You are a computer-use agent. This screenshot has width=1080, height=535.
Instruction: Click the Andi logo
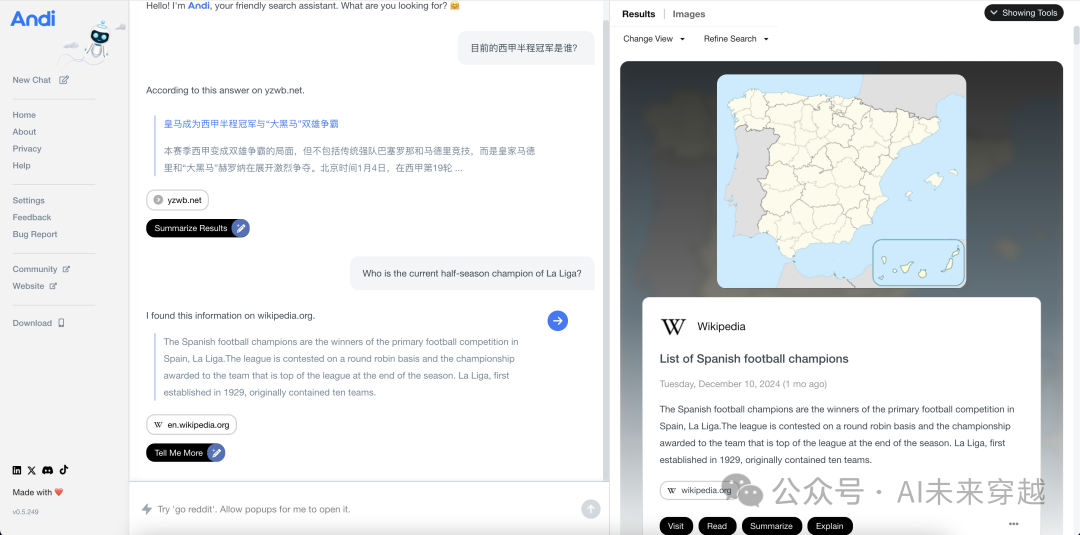tap(32, 19)
